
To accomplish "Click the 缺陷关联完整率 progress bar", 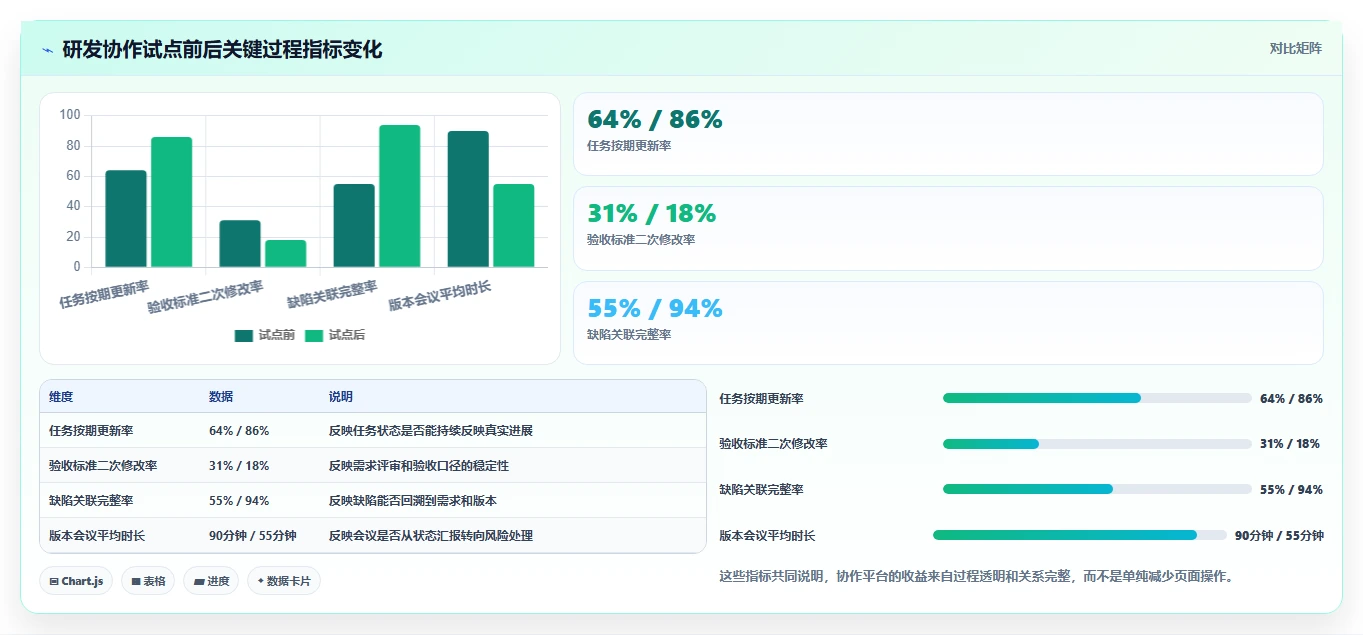I will [x=1097, y=489].
